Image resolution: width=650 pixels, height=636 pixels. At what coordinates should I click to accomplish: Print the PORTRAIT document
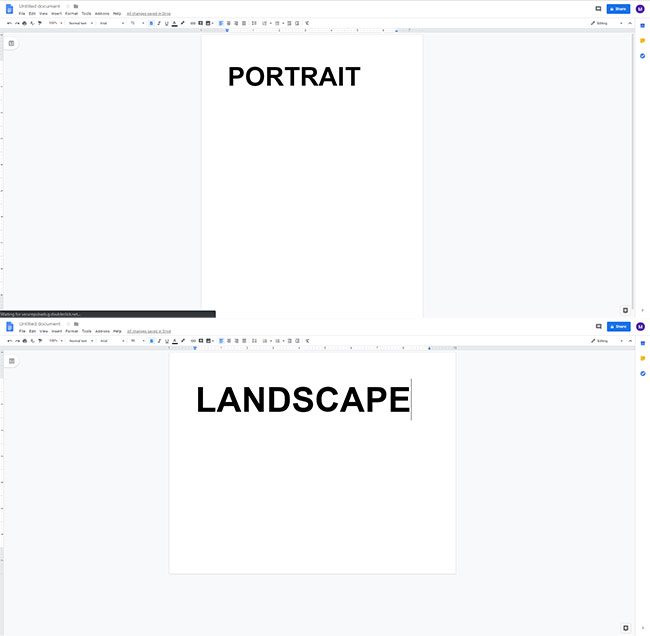24,23
